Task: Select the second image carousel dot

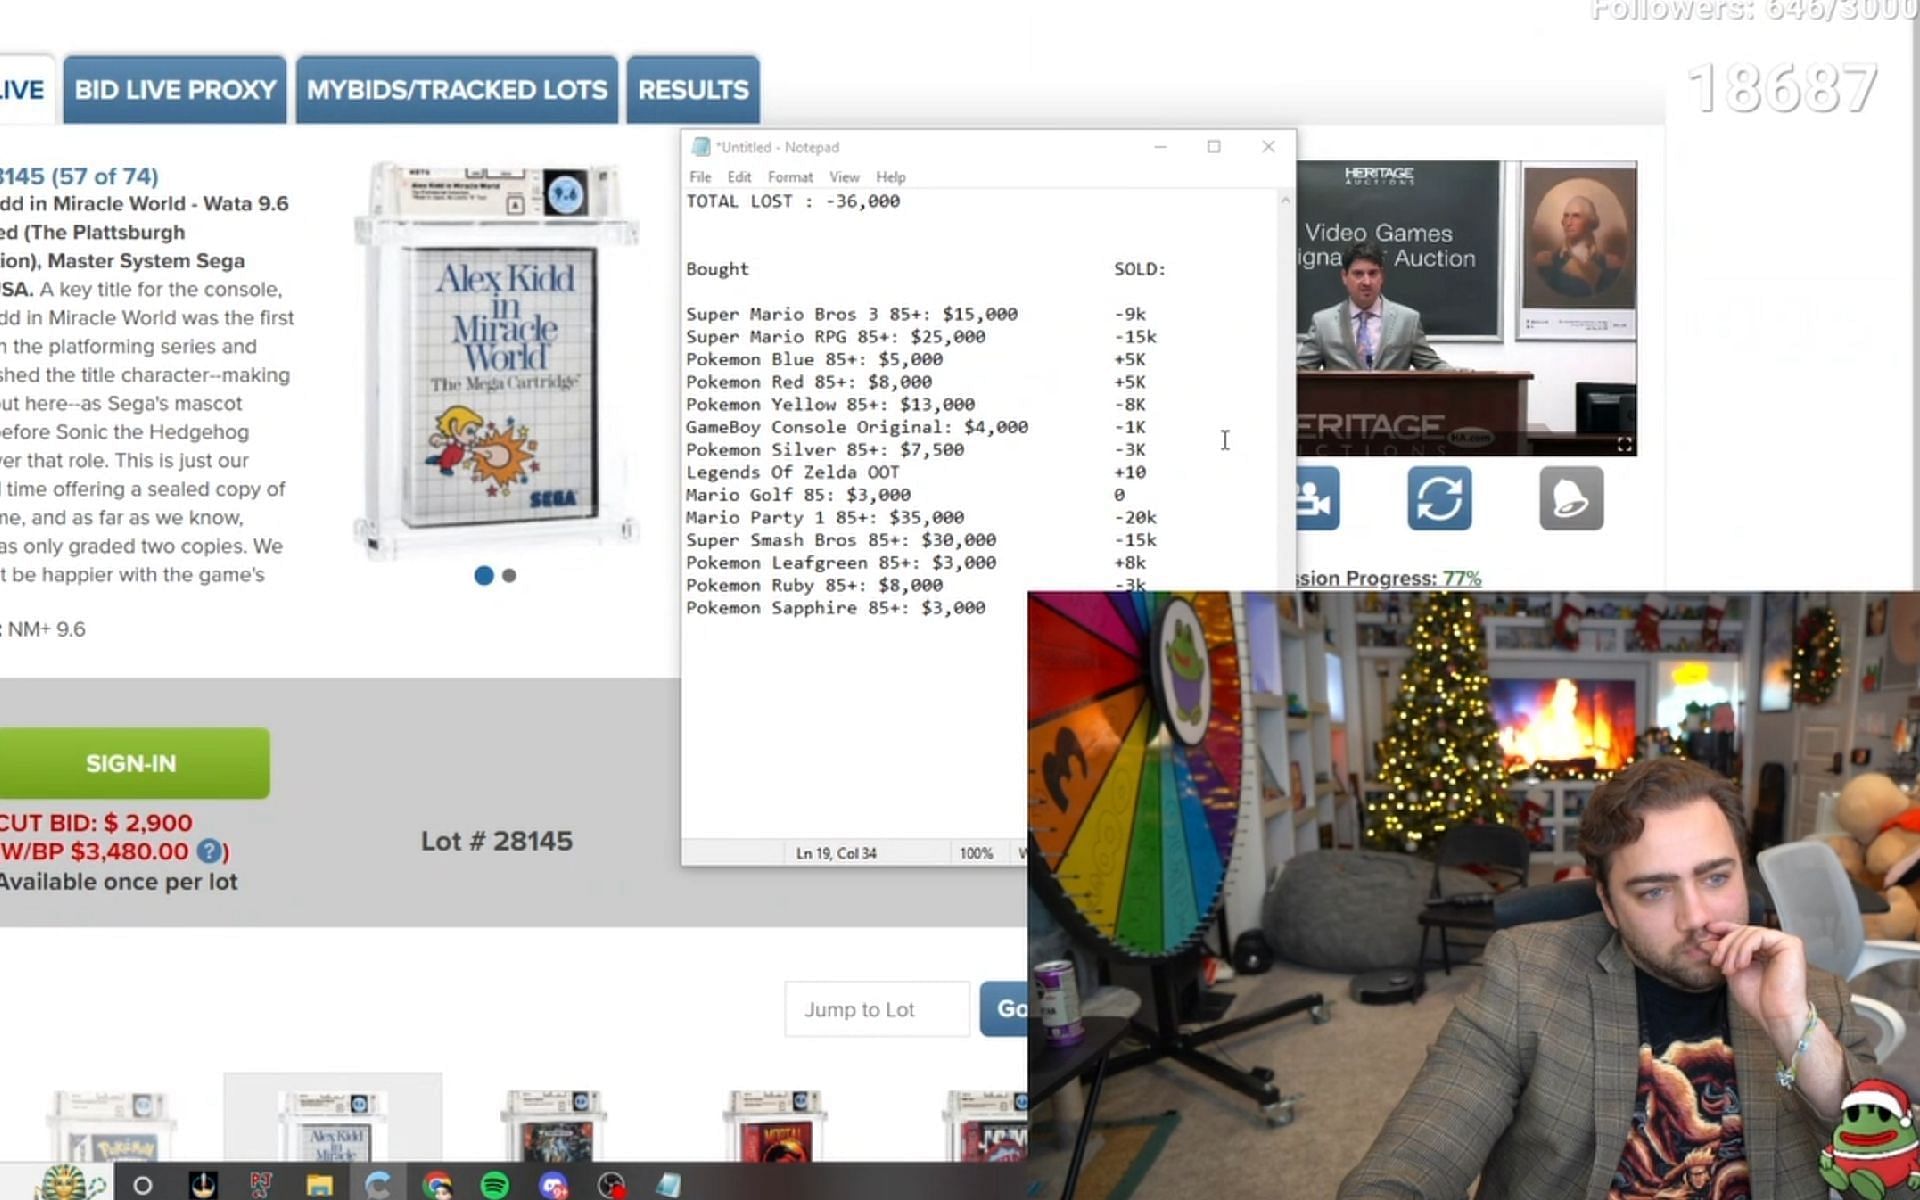Action: (509, 575)
